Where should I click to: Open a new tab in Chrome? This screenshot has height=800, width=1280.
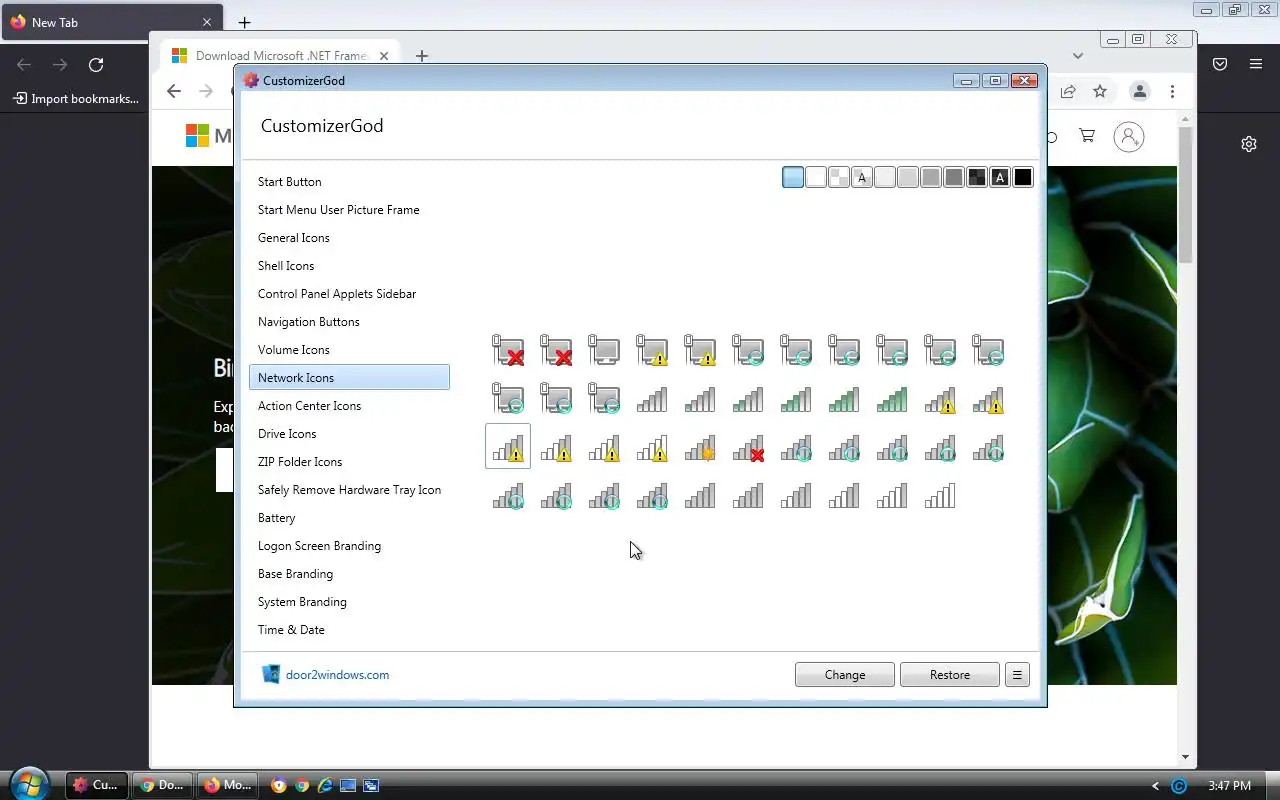coord(422,56)
